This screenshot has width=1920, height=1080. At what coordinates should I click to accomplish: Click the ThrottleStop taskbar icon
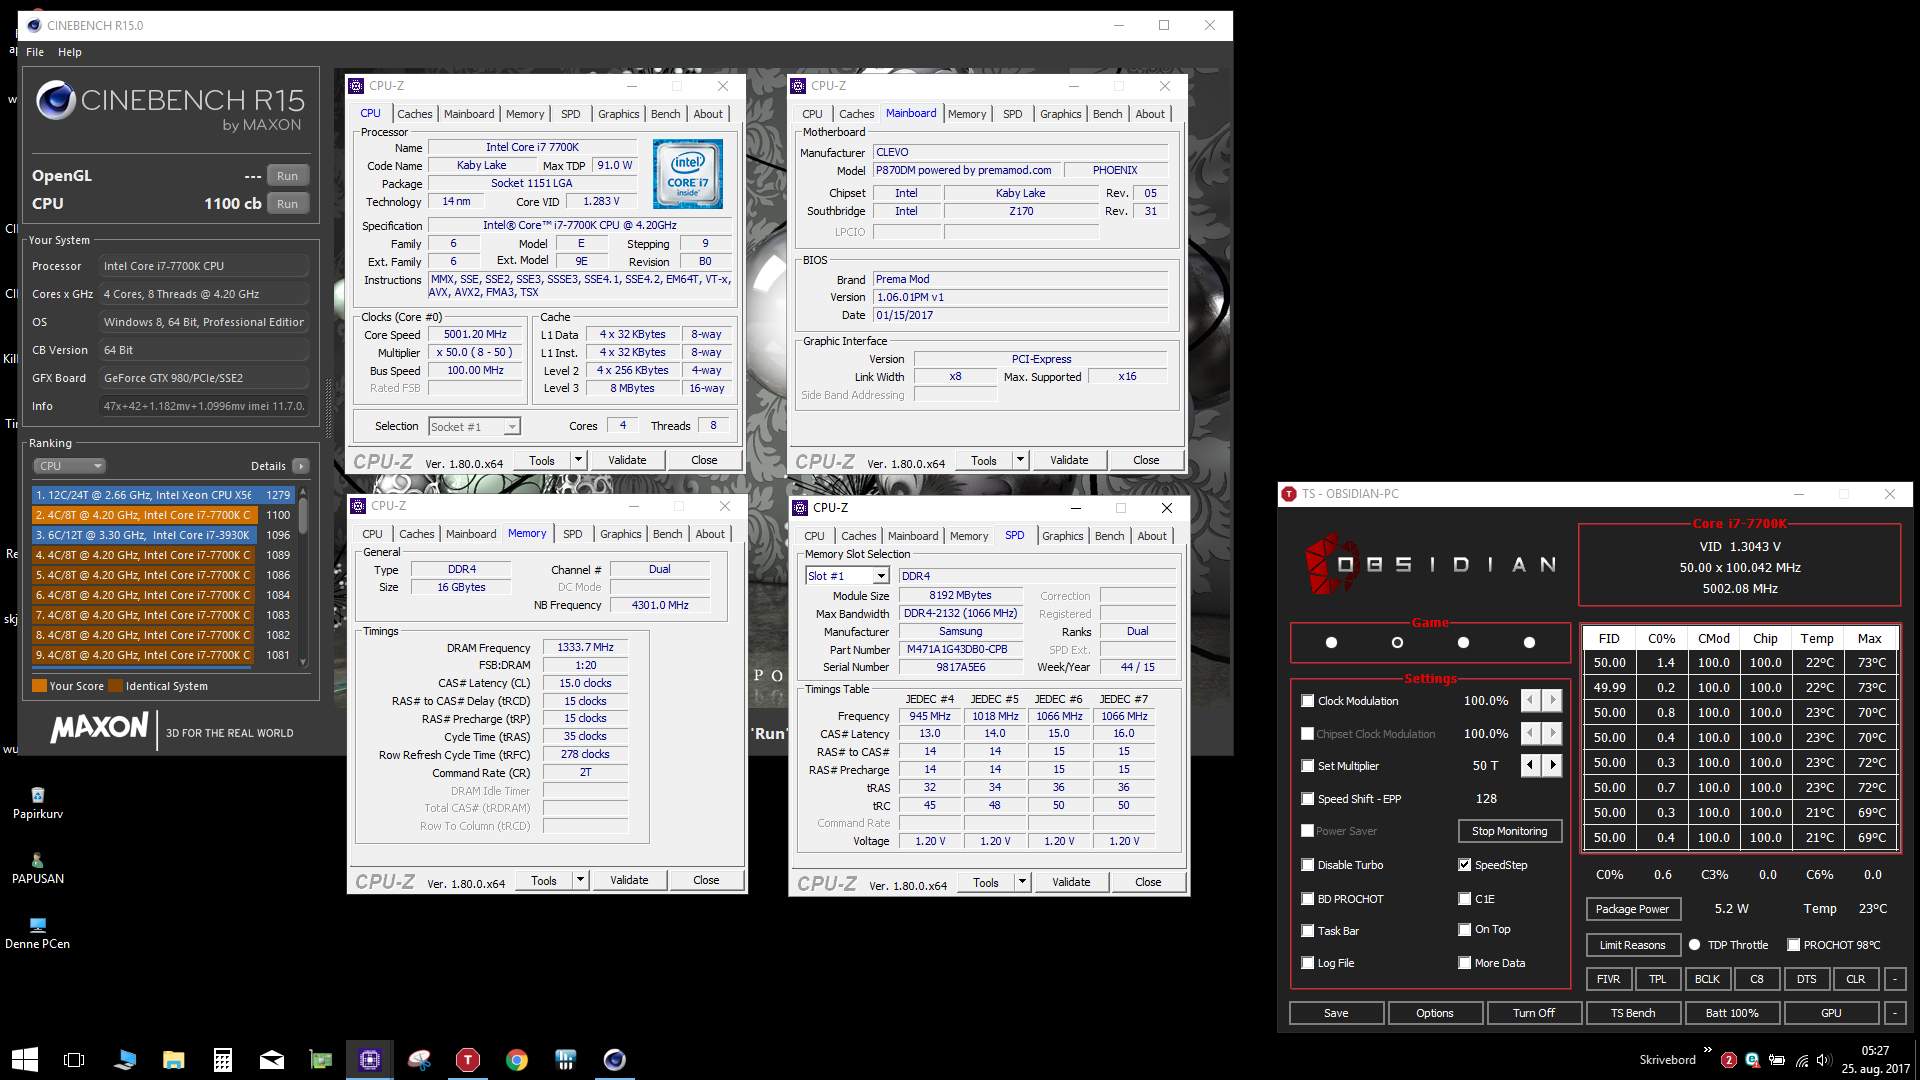pos(468,1059)
